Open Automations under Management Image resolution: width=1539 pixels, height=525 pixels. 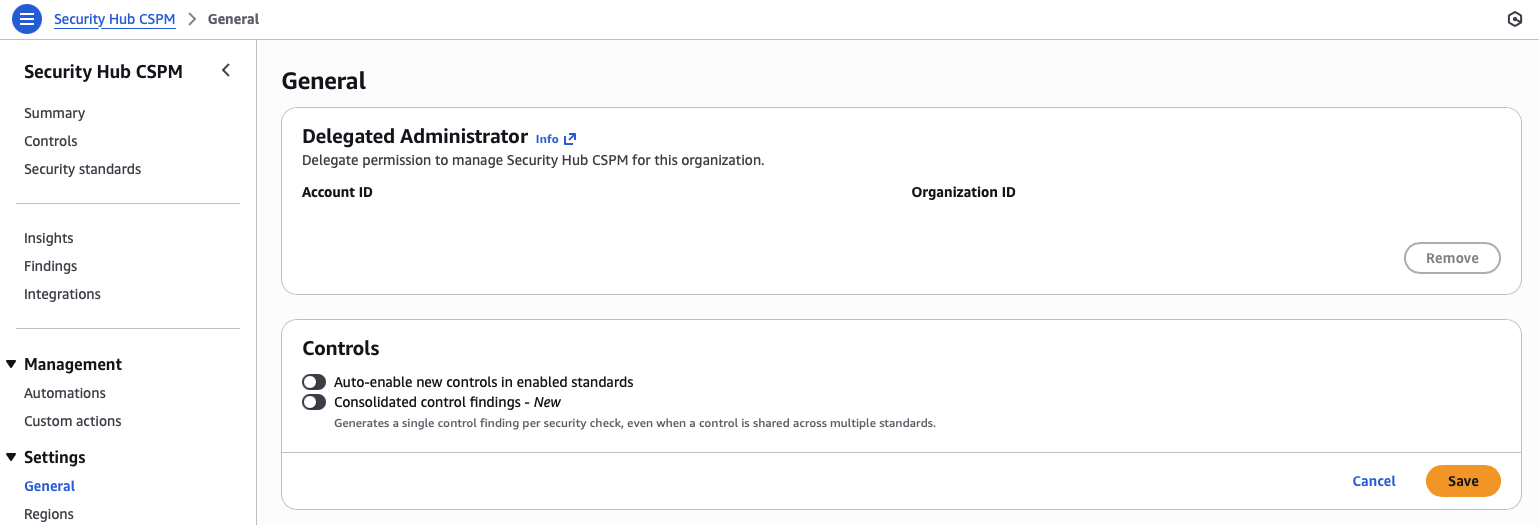click(x=65, y=393)
